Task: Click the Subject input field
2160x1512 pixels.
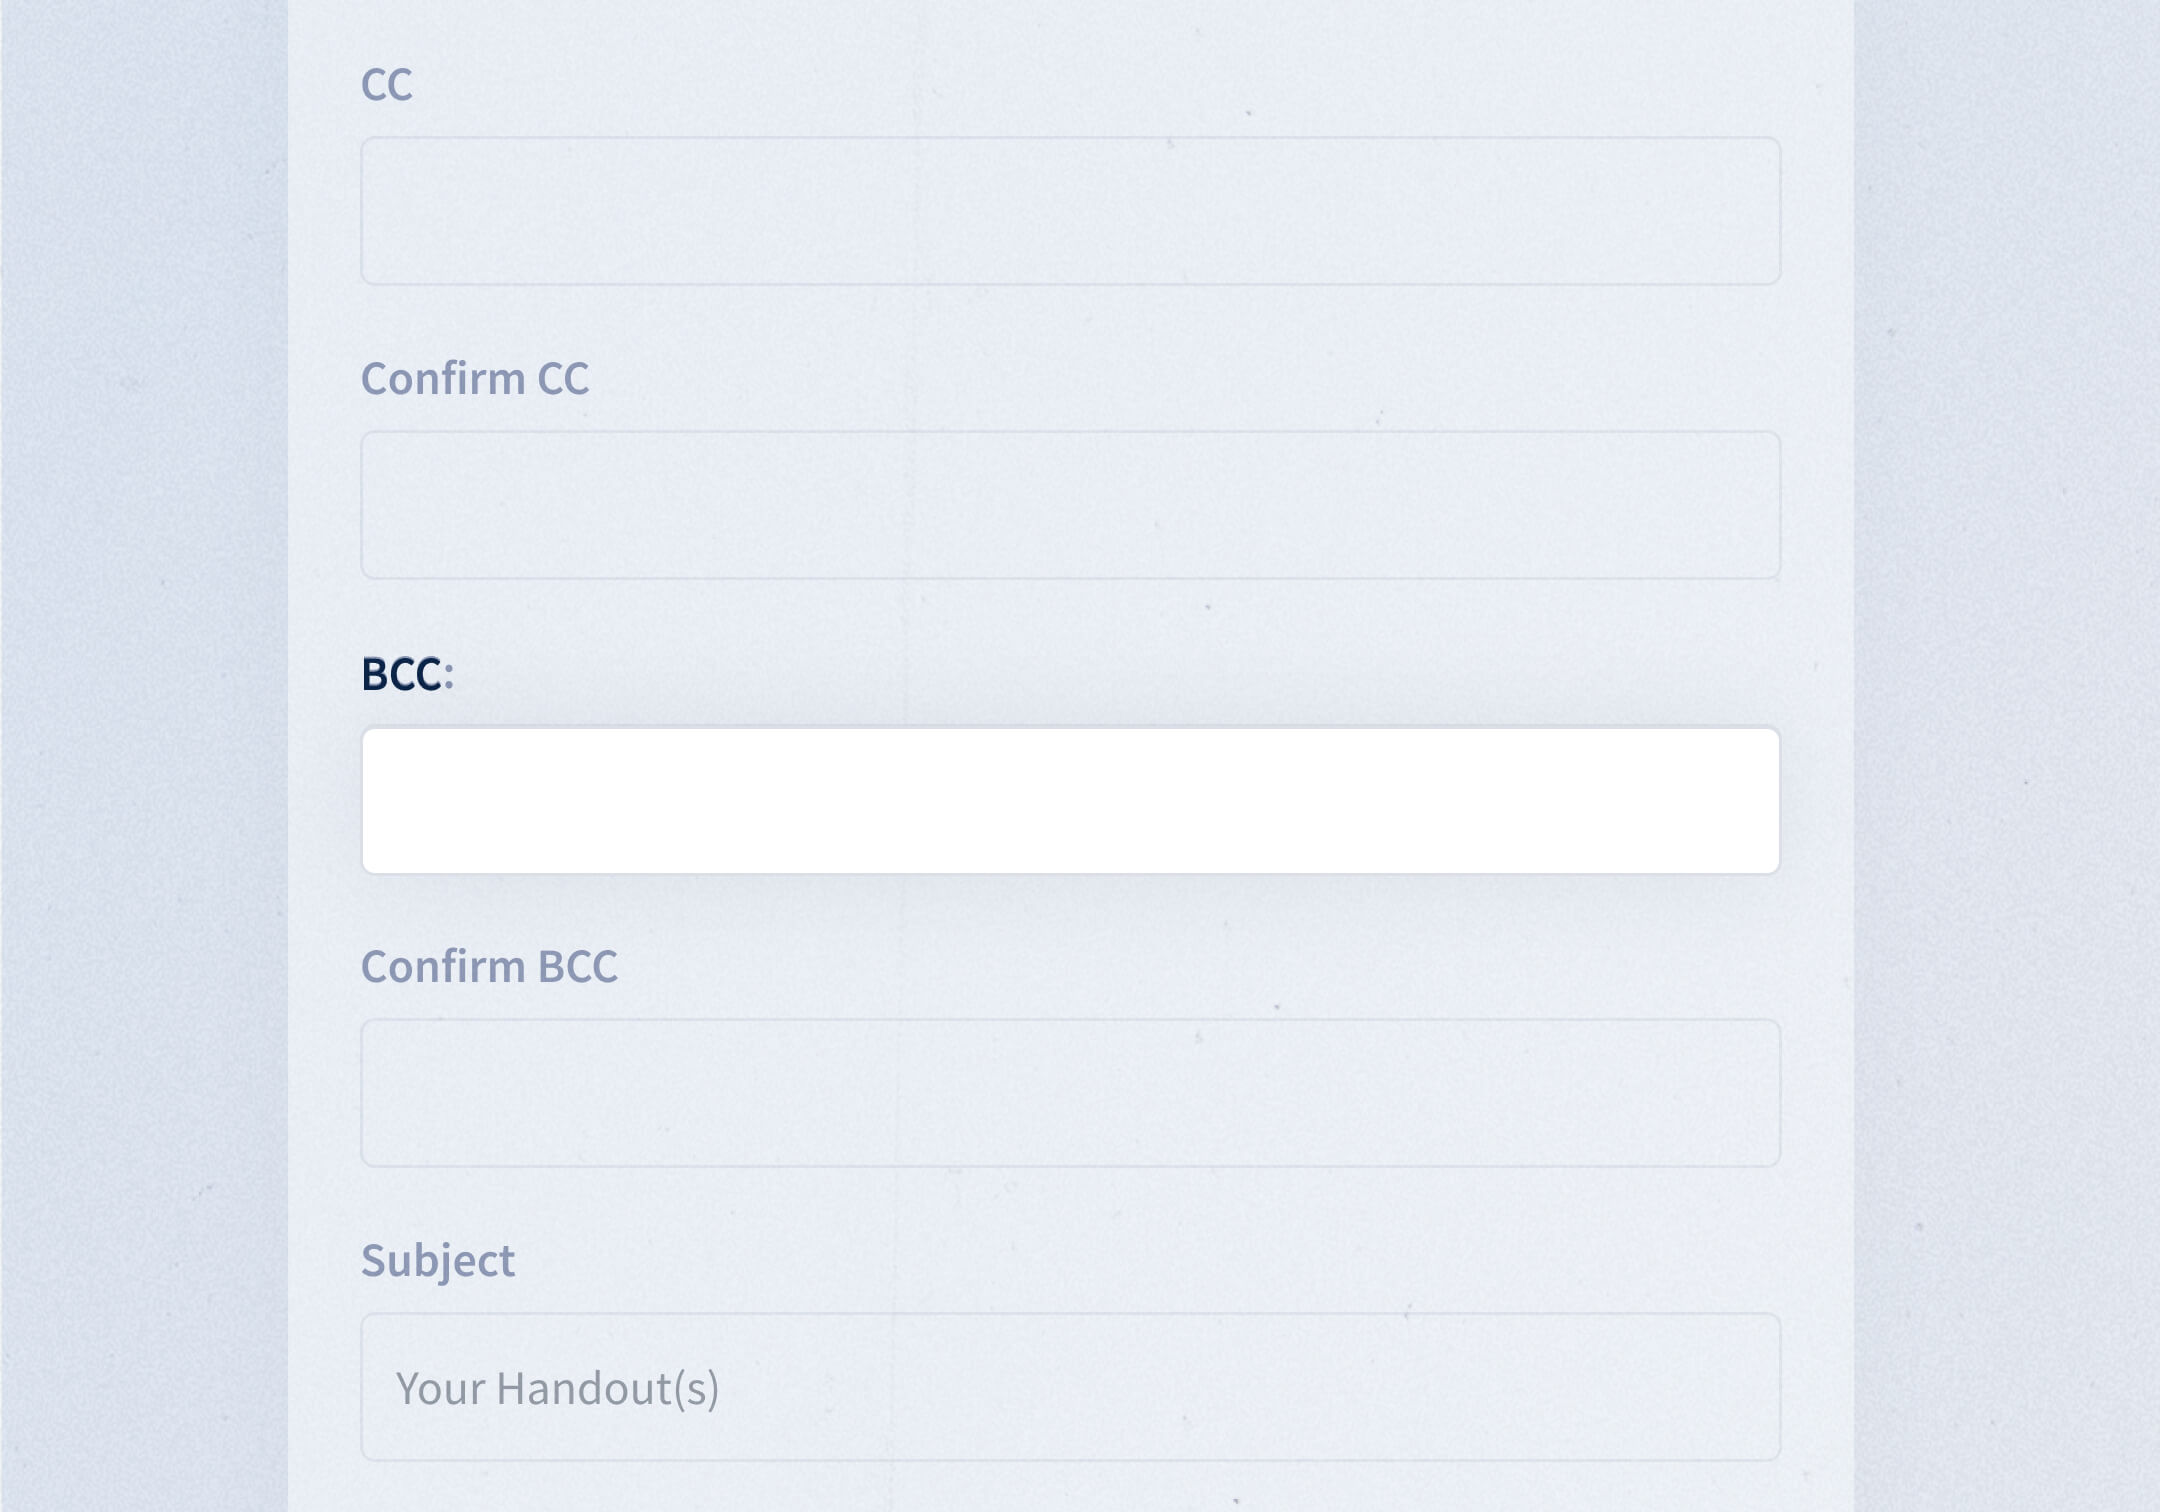Action: click(1070, 1387)
